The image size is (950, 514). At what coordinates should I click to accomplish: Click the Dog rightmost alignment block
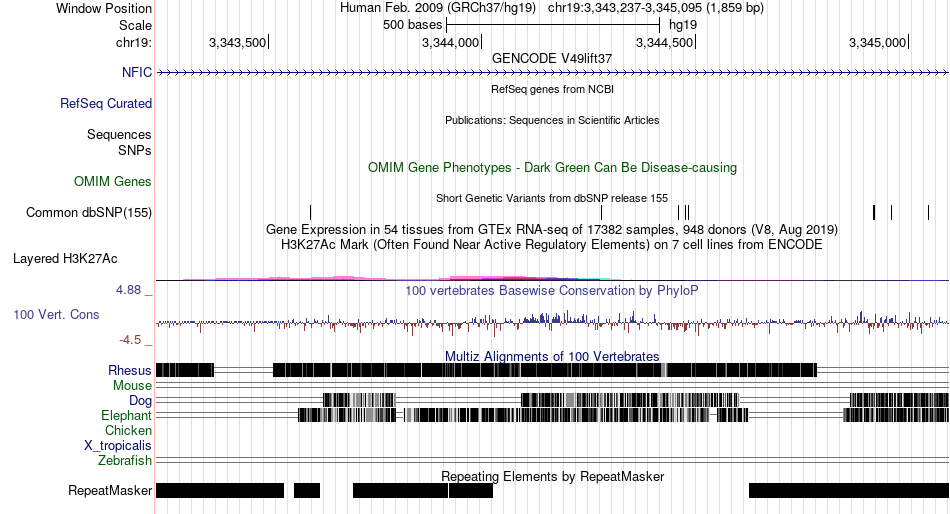(x=899, y=400)
